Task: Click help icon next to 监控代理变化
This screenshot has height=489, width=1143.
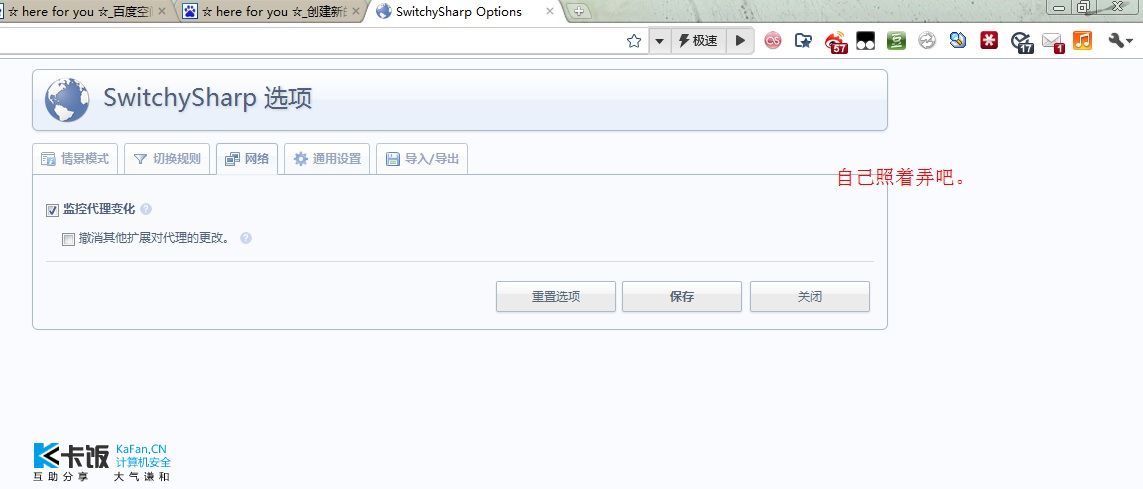Action: pyautogui.click(x=146, y=209)
